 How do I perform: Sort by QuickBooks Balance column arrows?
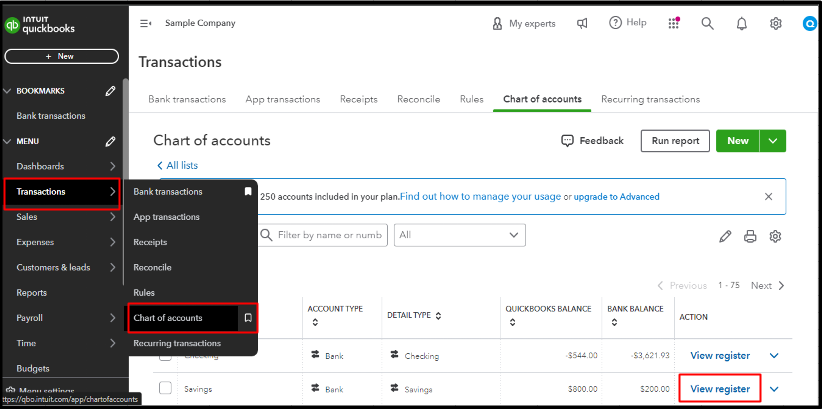coord(512,323)
